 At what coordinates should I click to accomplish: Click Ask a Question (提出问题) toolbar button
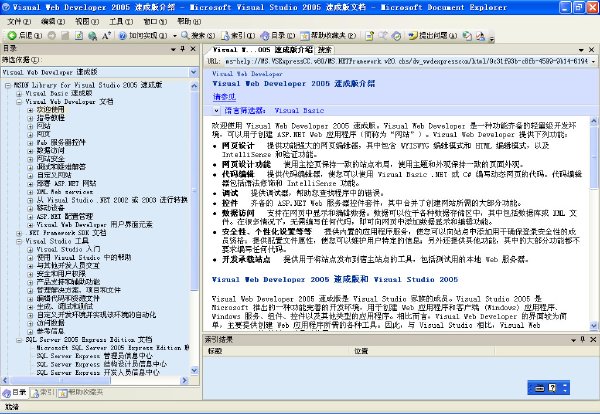coord(432,36)
